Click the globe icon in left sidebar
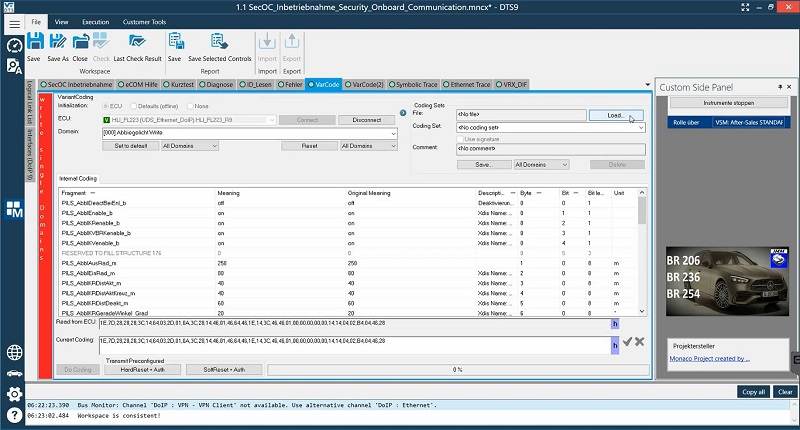Image resolution: width=800 pixels, height=430 pixels. 14,352
